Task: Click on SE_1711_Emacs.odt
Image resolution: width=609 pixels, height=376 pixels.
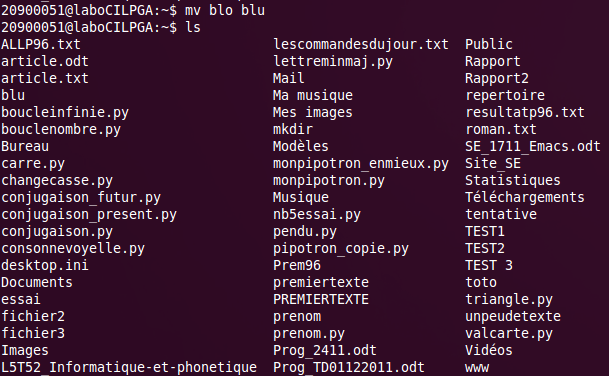Action: click(533, 146)
